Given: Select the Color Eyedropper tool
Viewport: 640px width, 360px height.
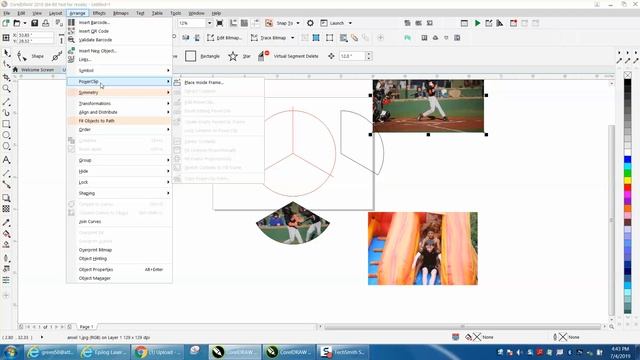Looking at the screenshot, I should pyautogui.click(x=6, y=222).
